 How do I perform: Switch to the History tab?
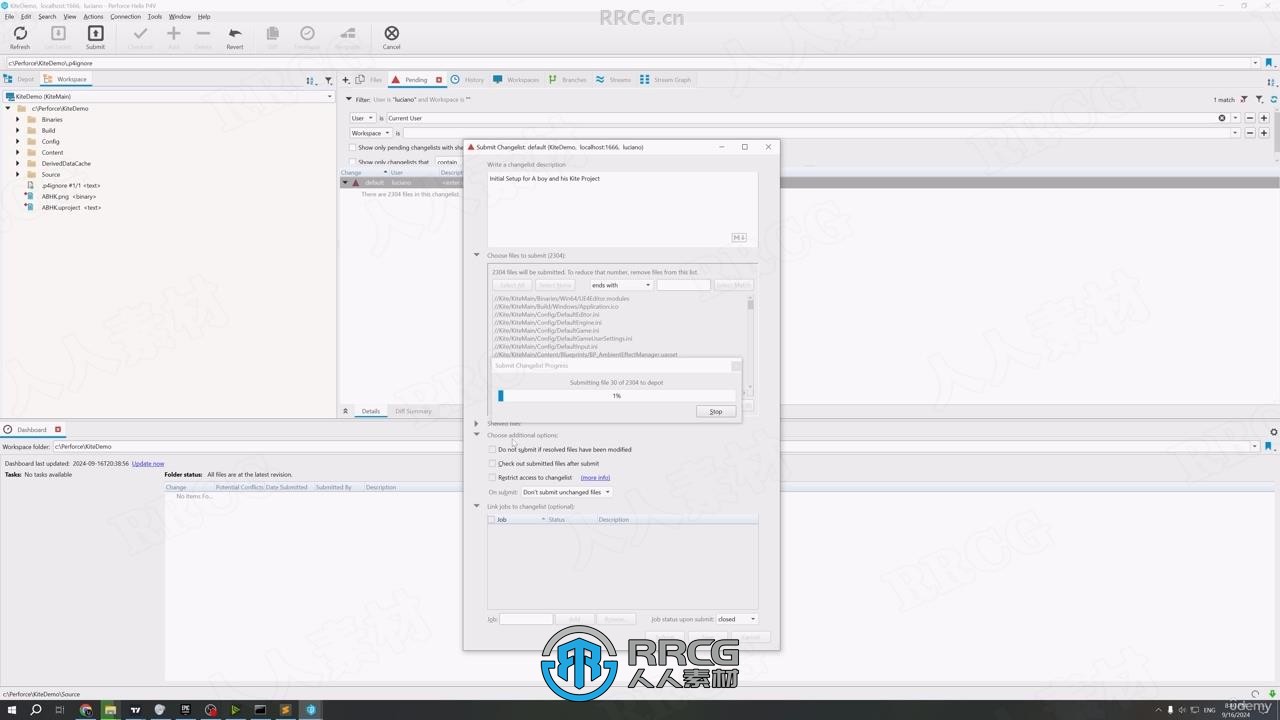468,80
